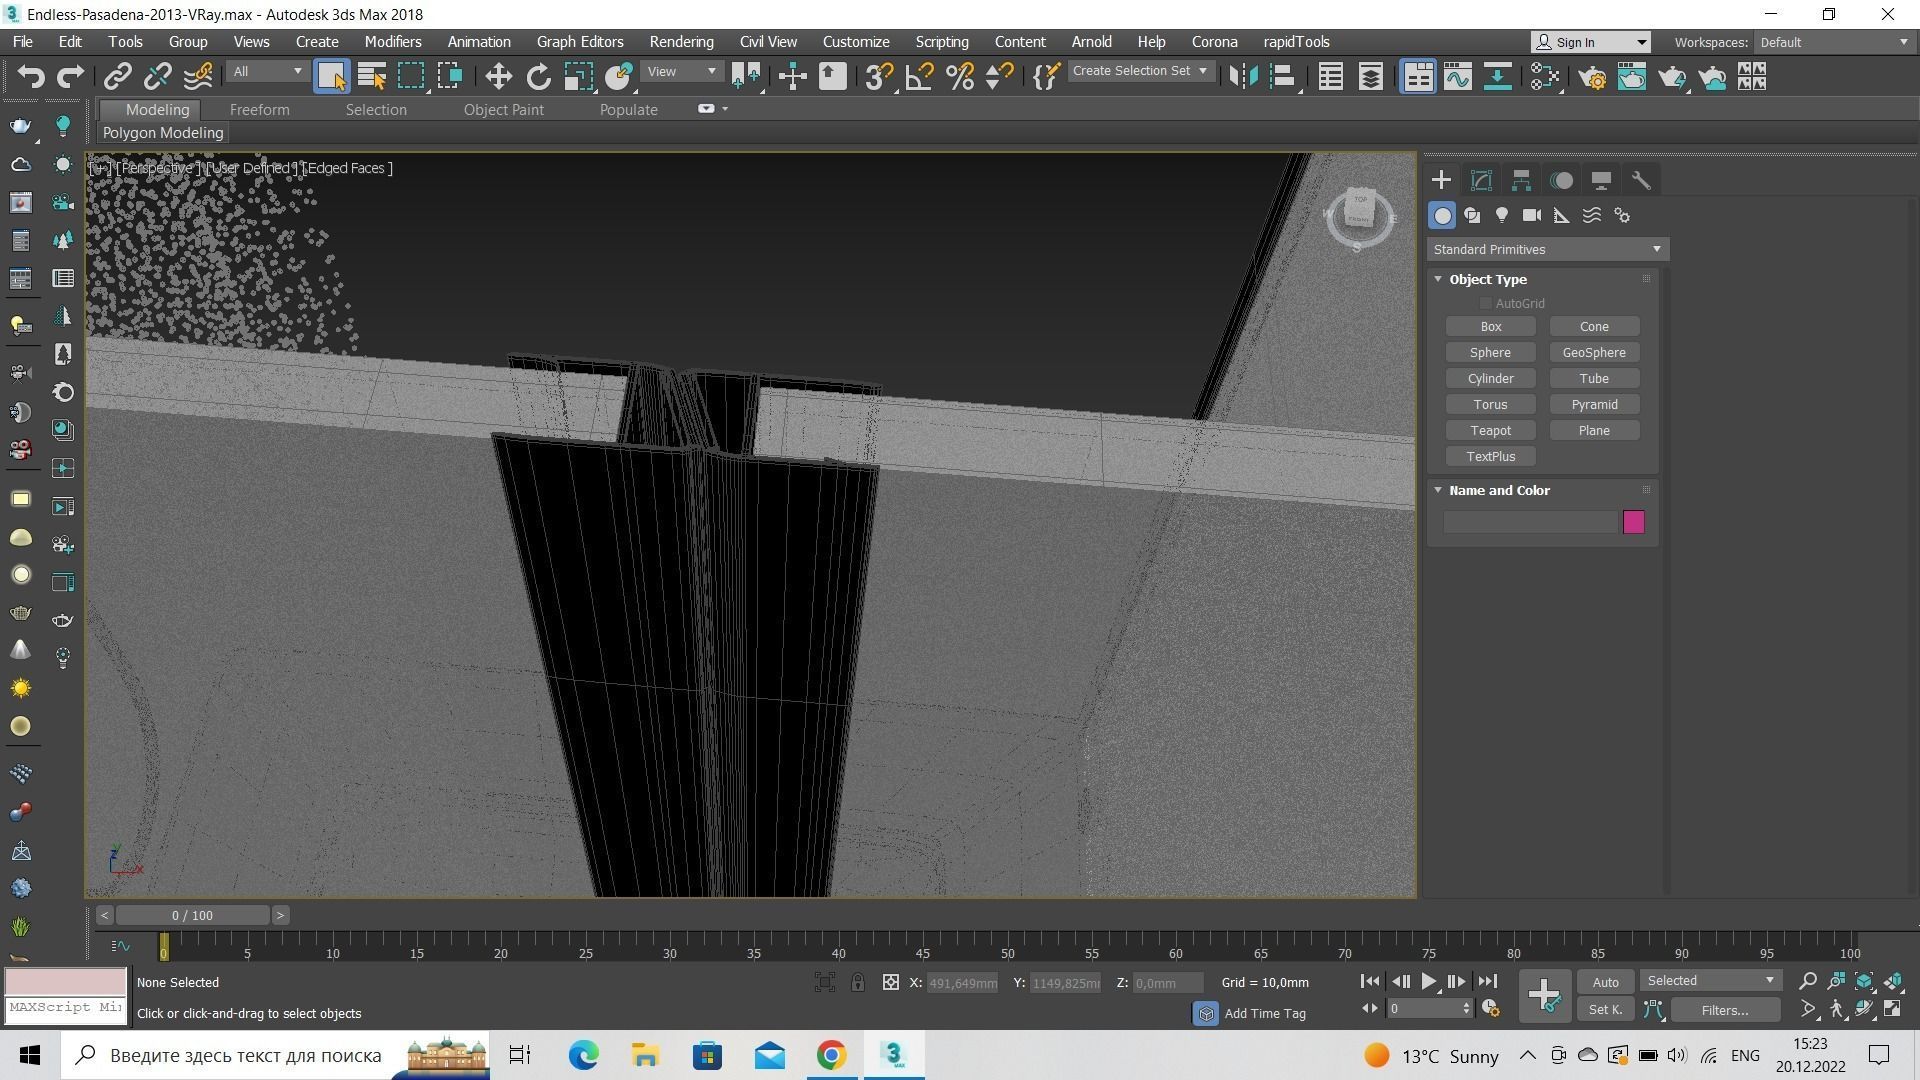Open the Graph Editors menu
Image resolution: width=1920 pixels, height=1080 pixels.
(x=580, y=42)
